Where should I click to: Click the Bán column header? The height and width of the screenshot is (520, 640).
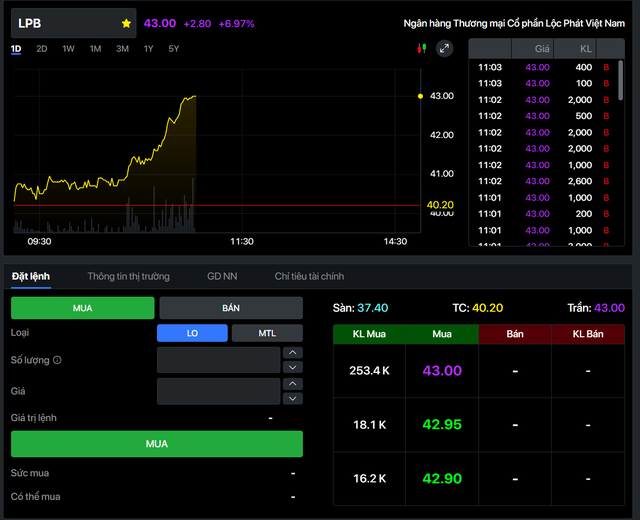(515, 334)
